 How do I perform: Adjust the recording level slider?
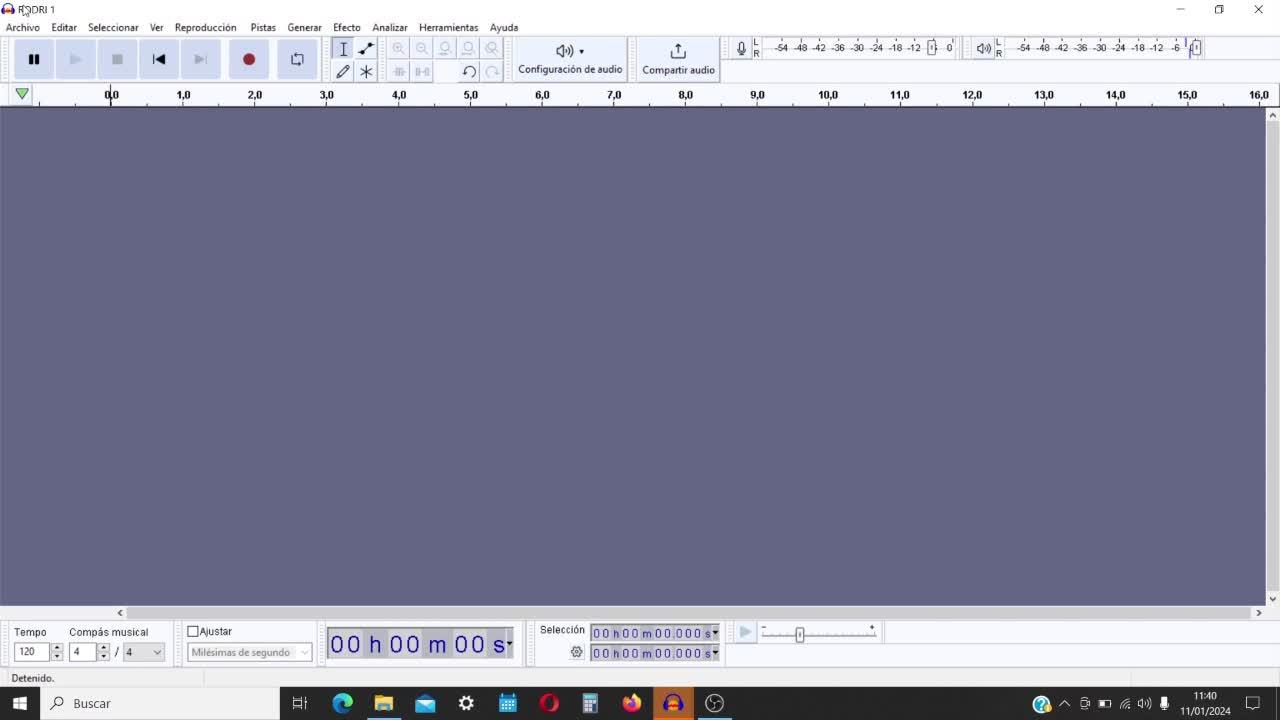[932, 48]
